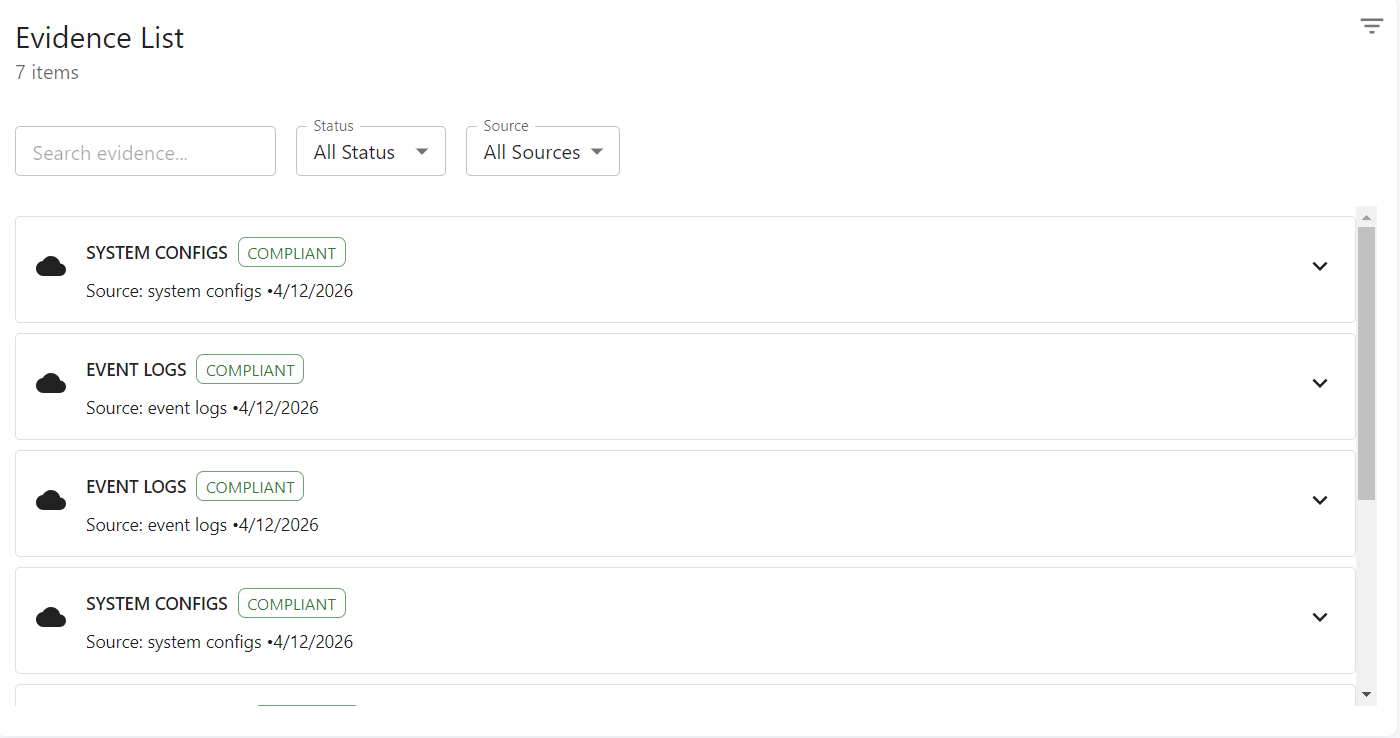Image resolution: width=1400 pixels, height=738 pixels.
Task: Click the COMPLIANT badge on lower SYSTEM CONFIGS
Action: (292, 604)
